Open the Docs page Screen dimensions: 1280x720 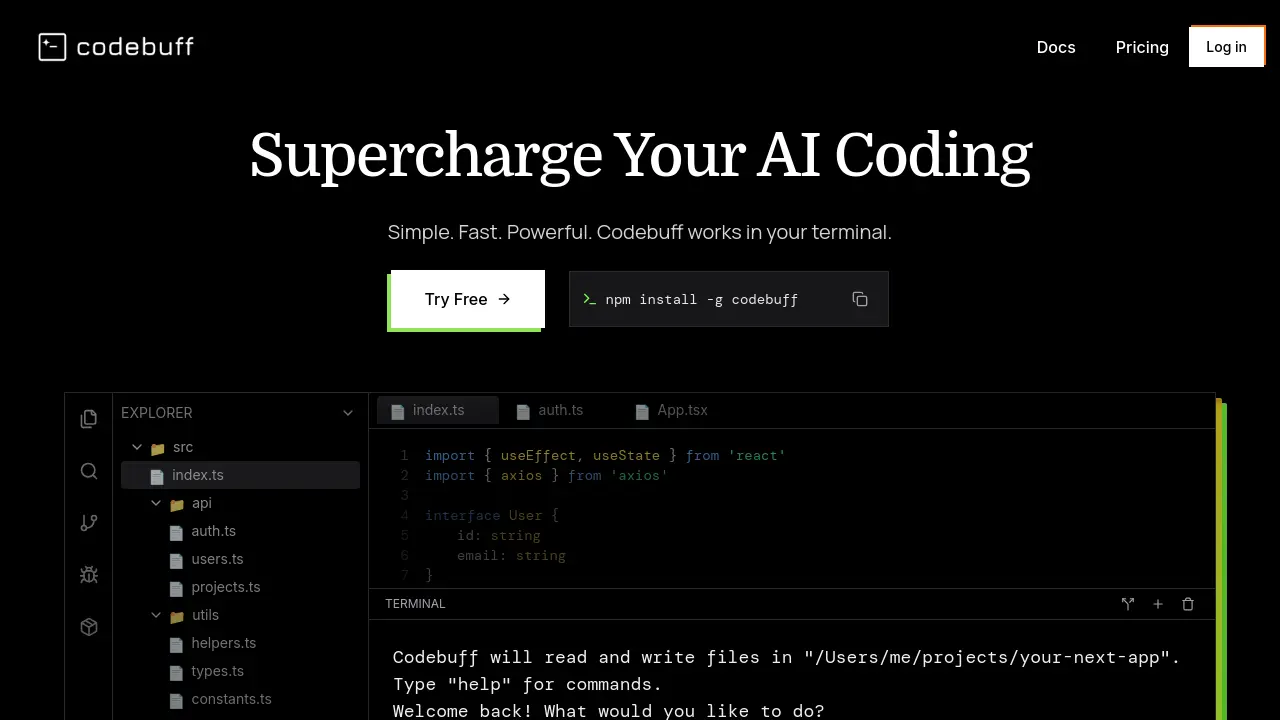[1056, 47]
